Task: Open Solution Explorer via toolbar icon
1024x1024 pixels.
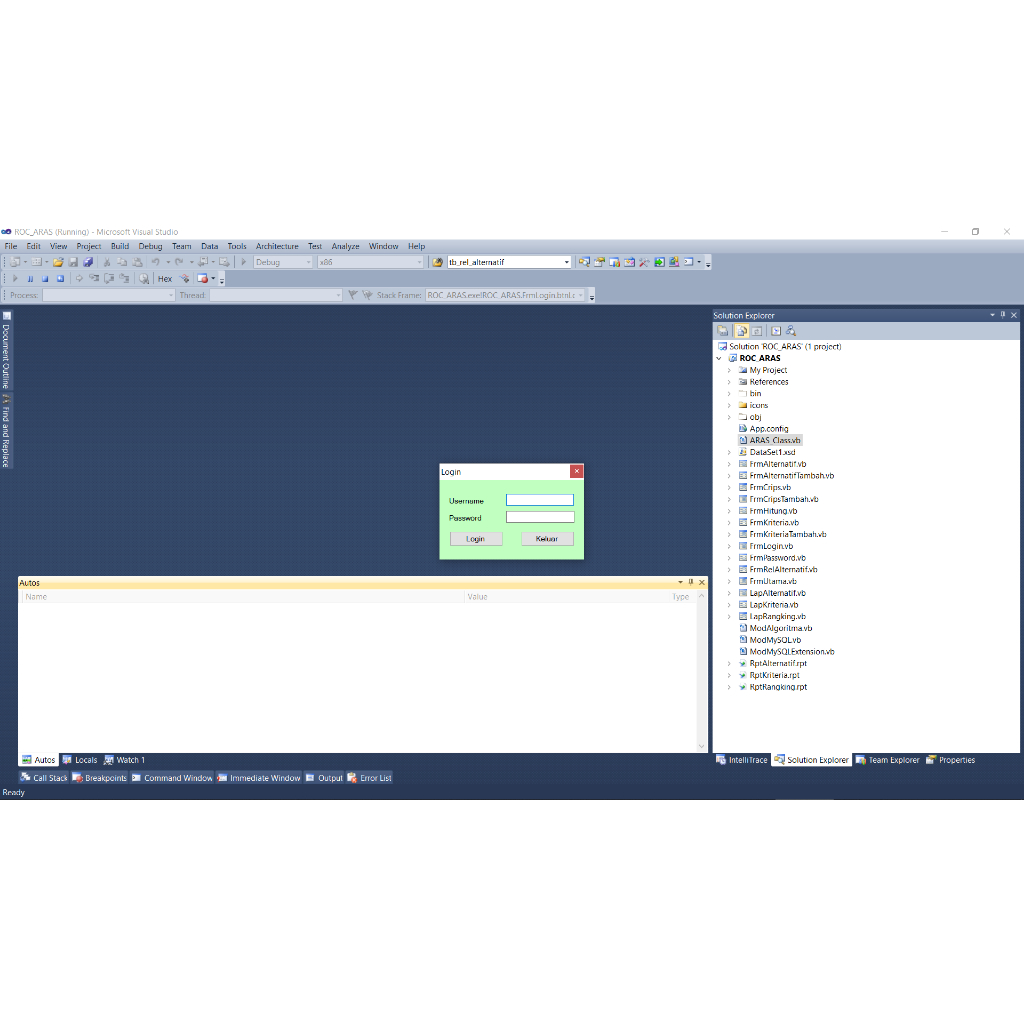Action: 584,262
